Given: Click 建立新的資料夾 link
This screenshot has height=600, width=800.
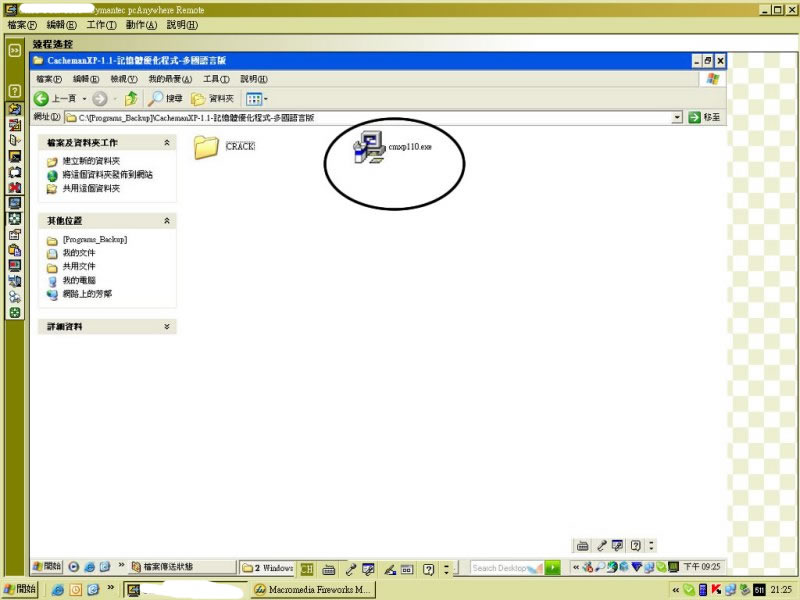Looking at the screenshot, I should 91,161.
